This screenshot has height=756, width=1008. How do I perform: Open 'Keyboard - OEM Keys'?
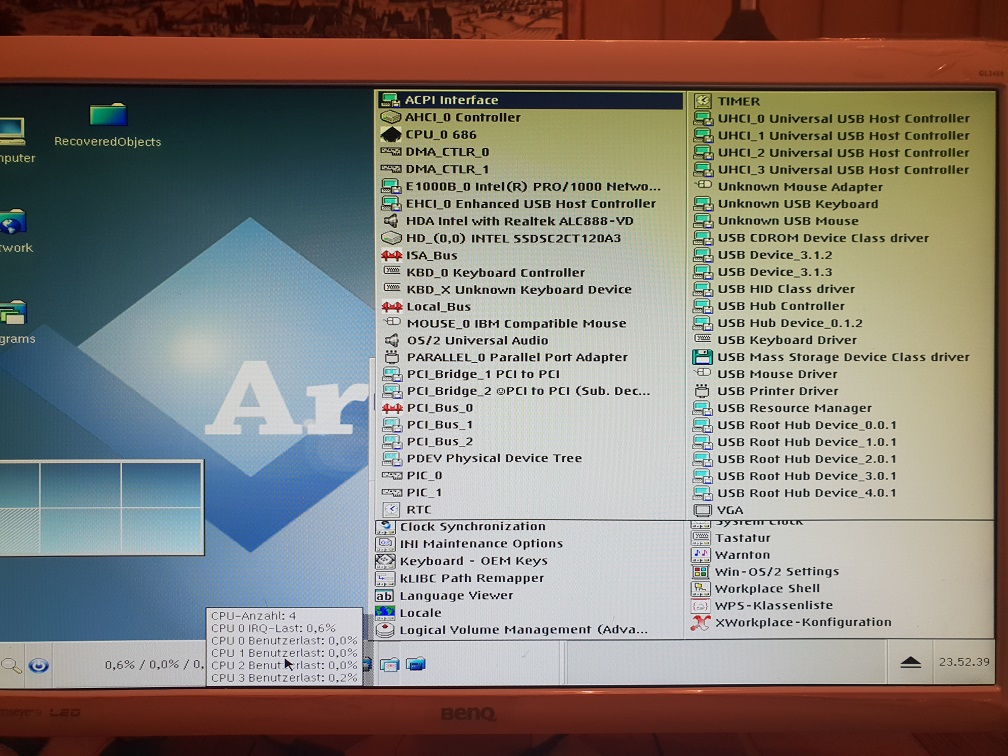474,561
